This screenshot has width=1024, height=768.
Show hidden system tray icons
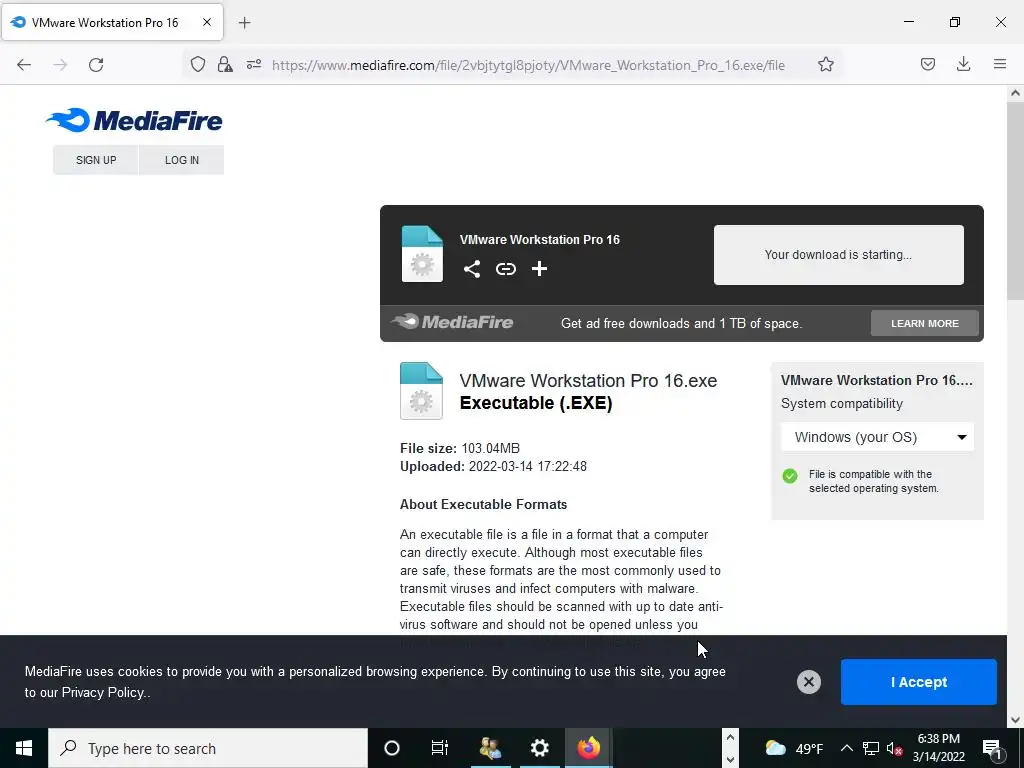(846, 748)
